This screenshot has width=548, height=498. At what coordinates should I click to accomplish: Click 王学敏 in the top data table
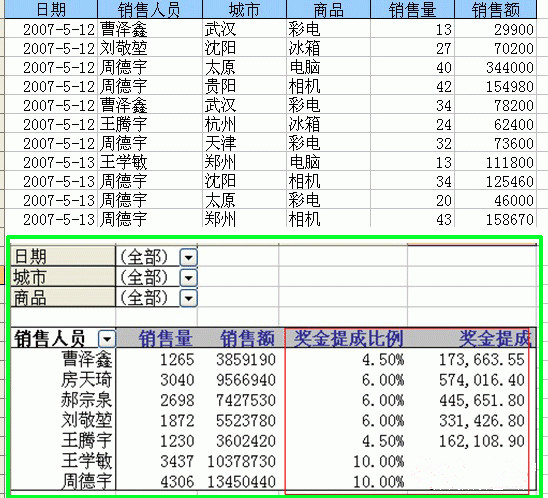coord(123,162)
